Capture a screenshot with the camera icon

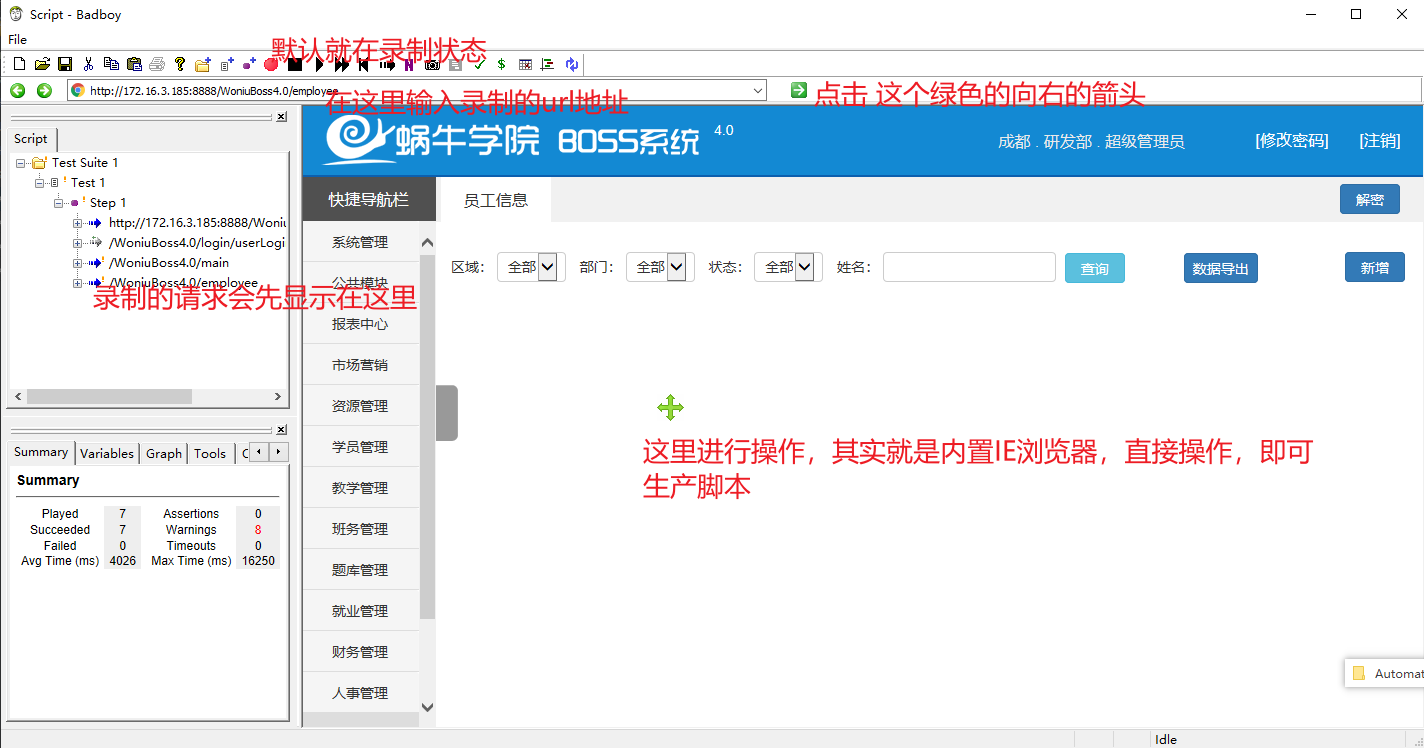[432, 65]
